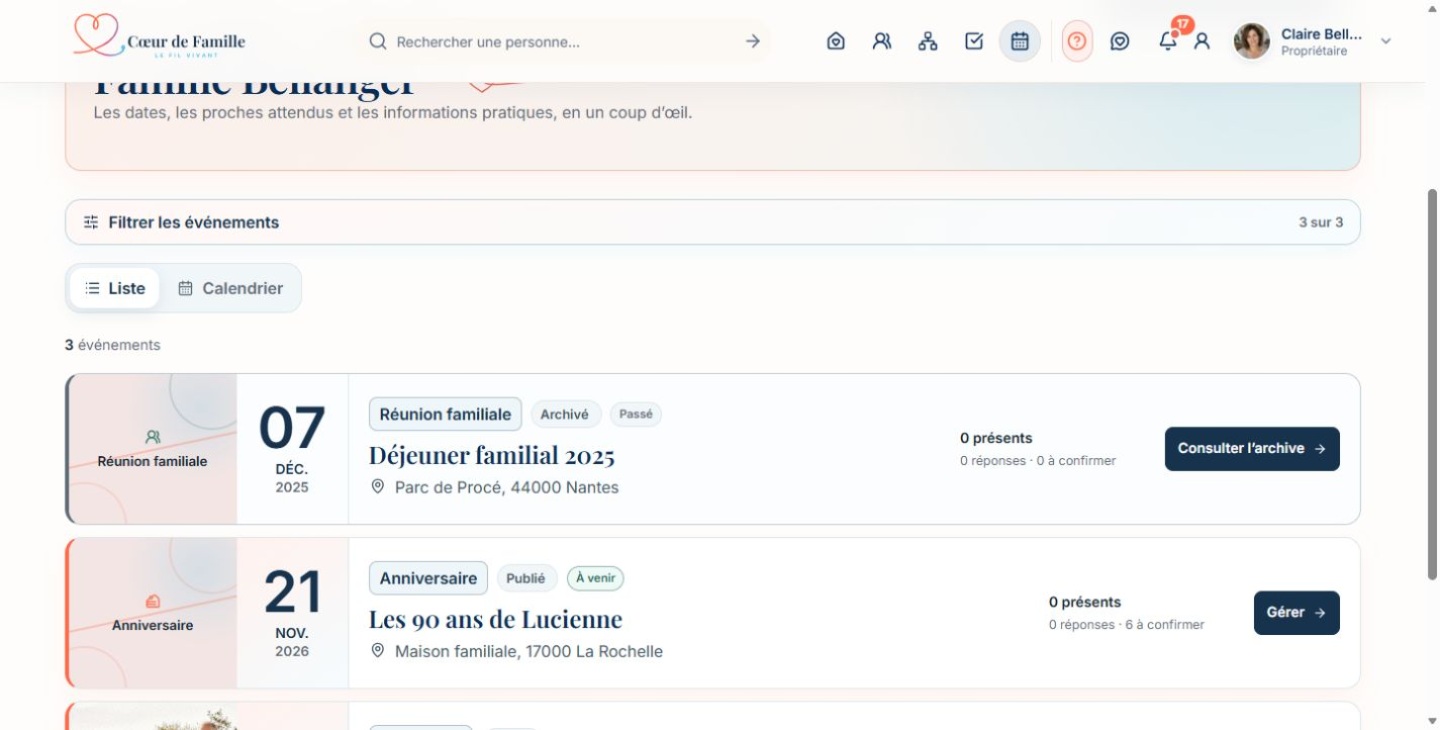Image resolution: width=1440 pixels, height=730 pixels.
Task: Open the events calendar icon in navigation
Action: [1020, 41]
